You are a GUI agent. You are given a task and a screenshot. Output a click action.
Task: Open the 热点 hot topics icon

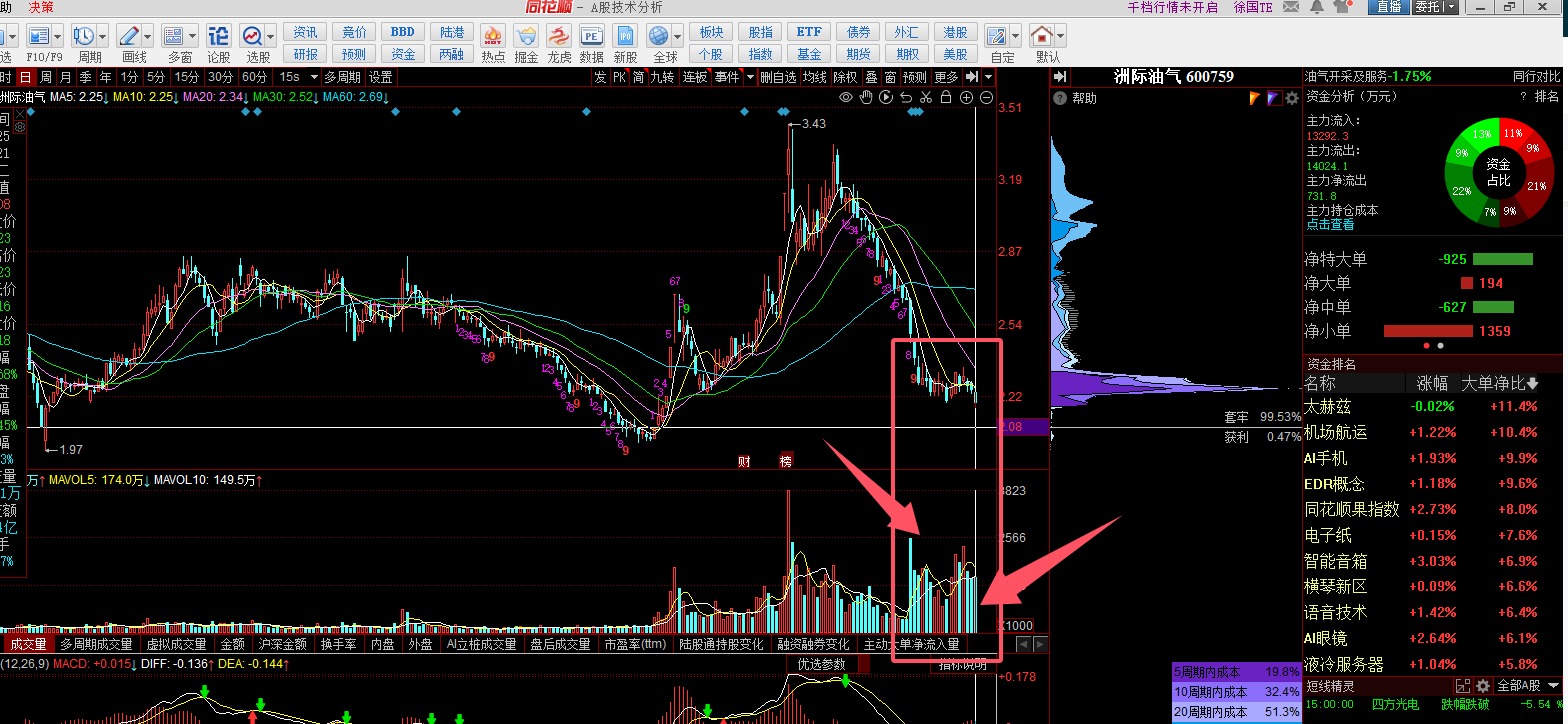[493, 36]
